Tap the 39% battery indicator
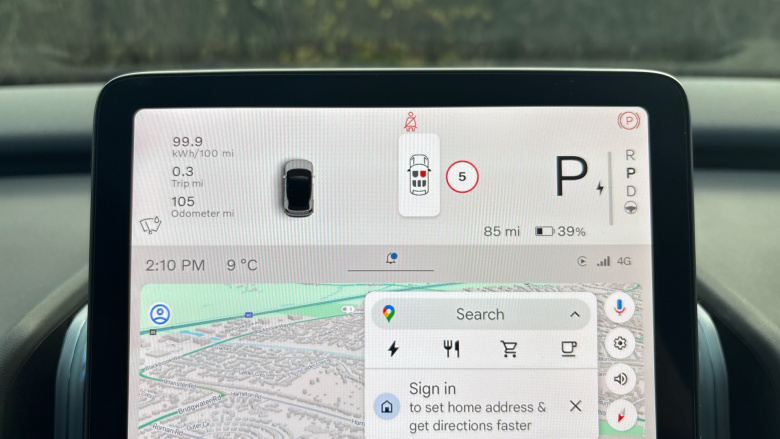Viewport: 780px width, 439px height. point(560,231)
